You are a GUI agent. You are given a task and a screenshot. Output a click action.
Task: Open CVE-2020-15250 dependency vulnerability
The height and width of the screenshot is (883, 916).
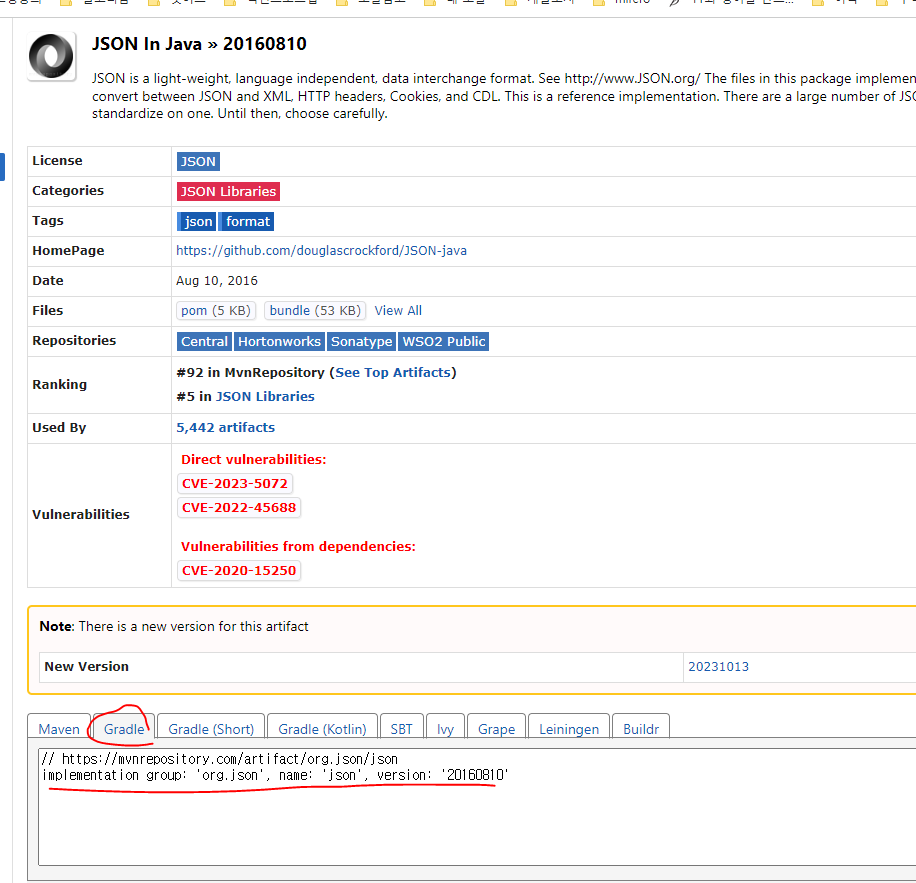(239, 571)
